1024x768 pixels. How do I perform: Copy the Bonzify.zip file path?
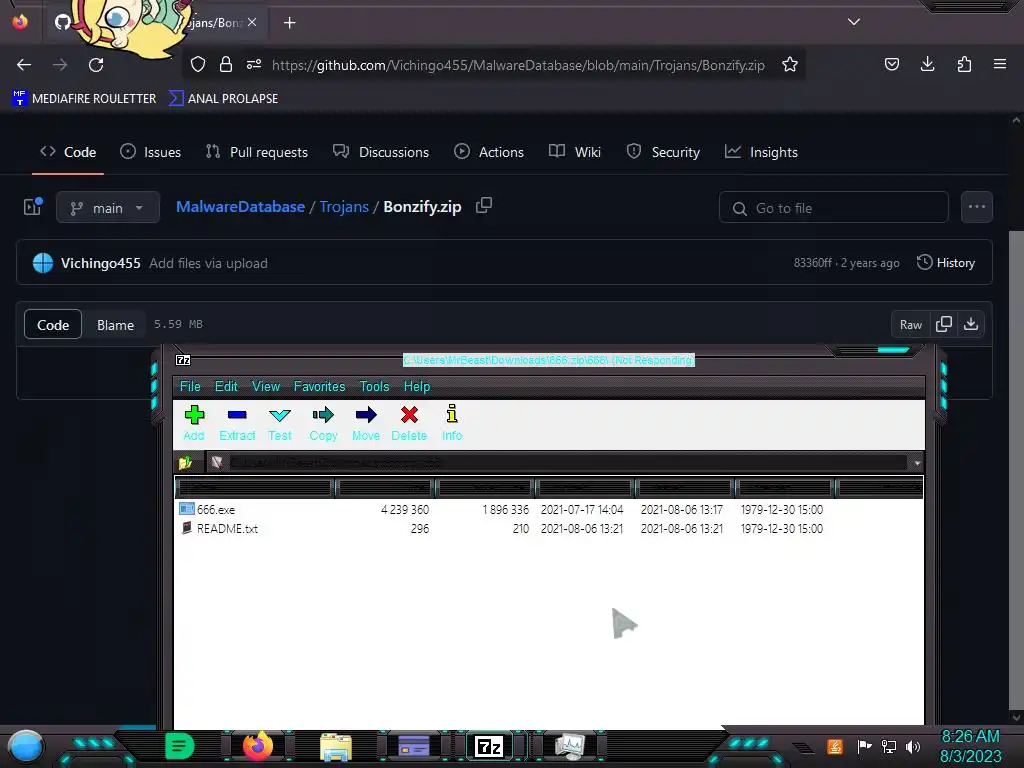click(484, 206)
